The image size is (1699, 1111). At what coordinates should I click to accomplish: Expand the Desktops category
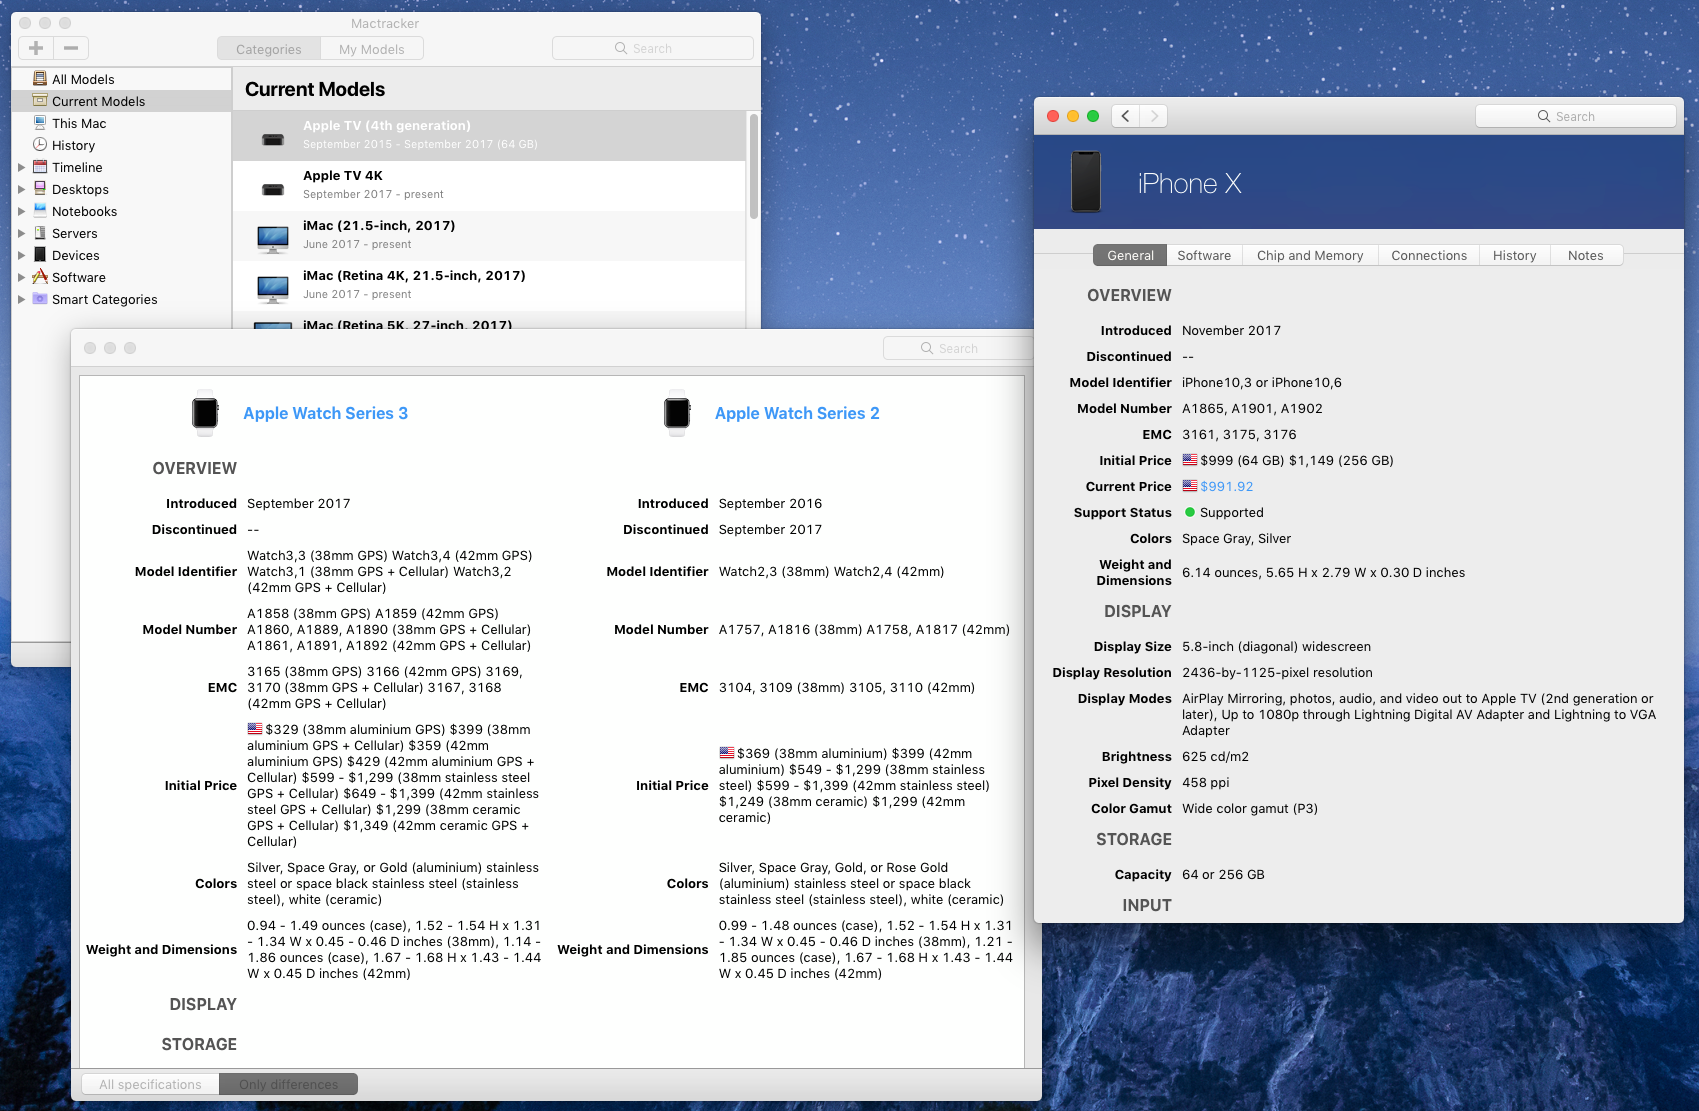pyautogui.click(x=22, y=189)
